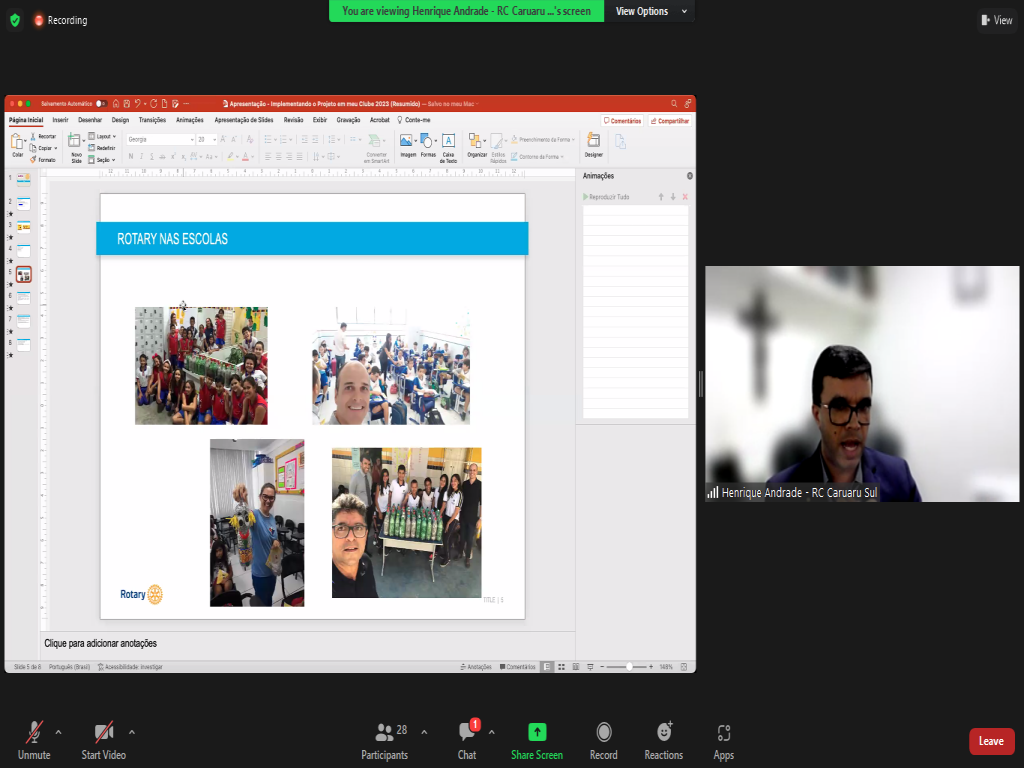Start recording with the Record icon
Screen dimensions: 1024x768
603,733
